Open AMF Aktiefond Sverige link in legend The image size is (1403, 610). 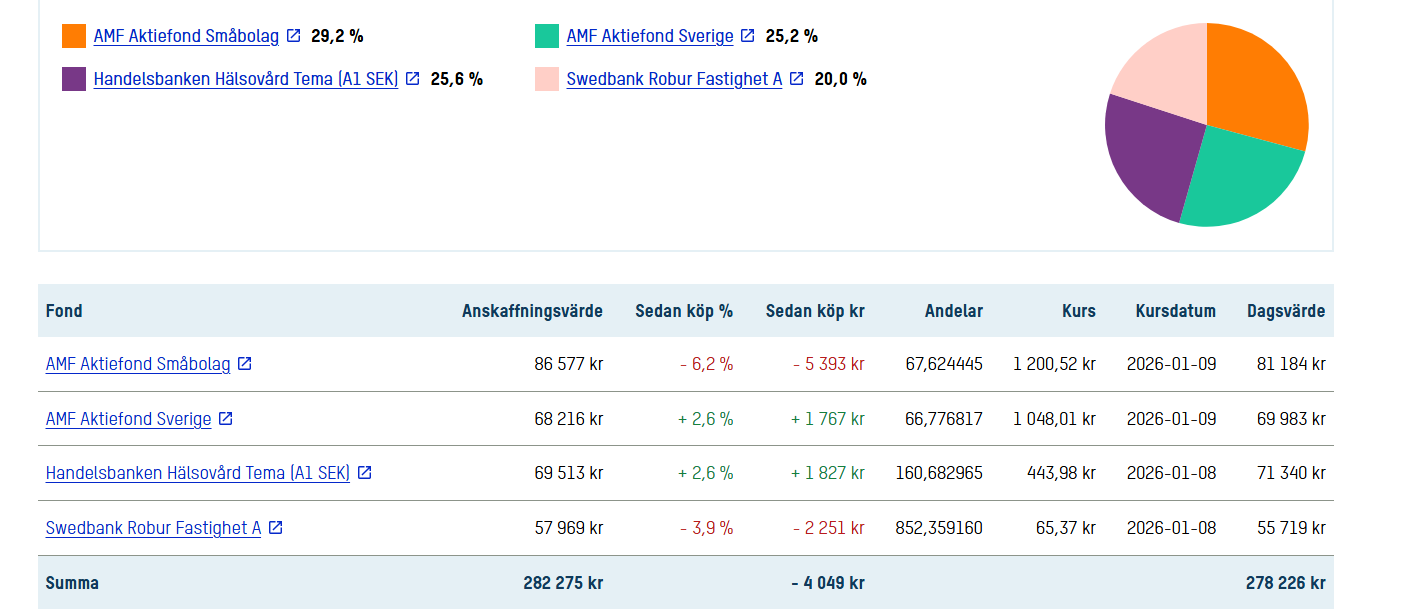pos(650,36)
